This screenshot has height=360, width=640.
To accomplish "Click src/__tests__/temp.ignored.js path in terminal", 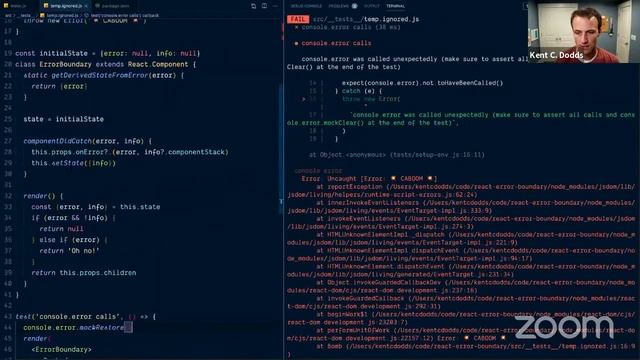I will [366, 19].
